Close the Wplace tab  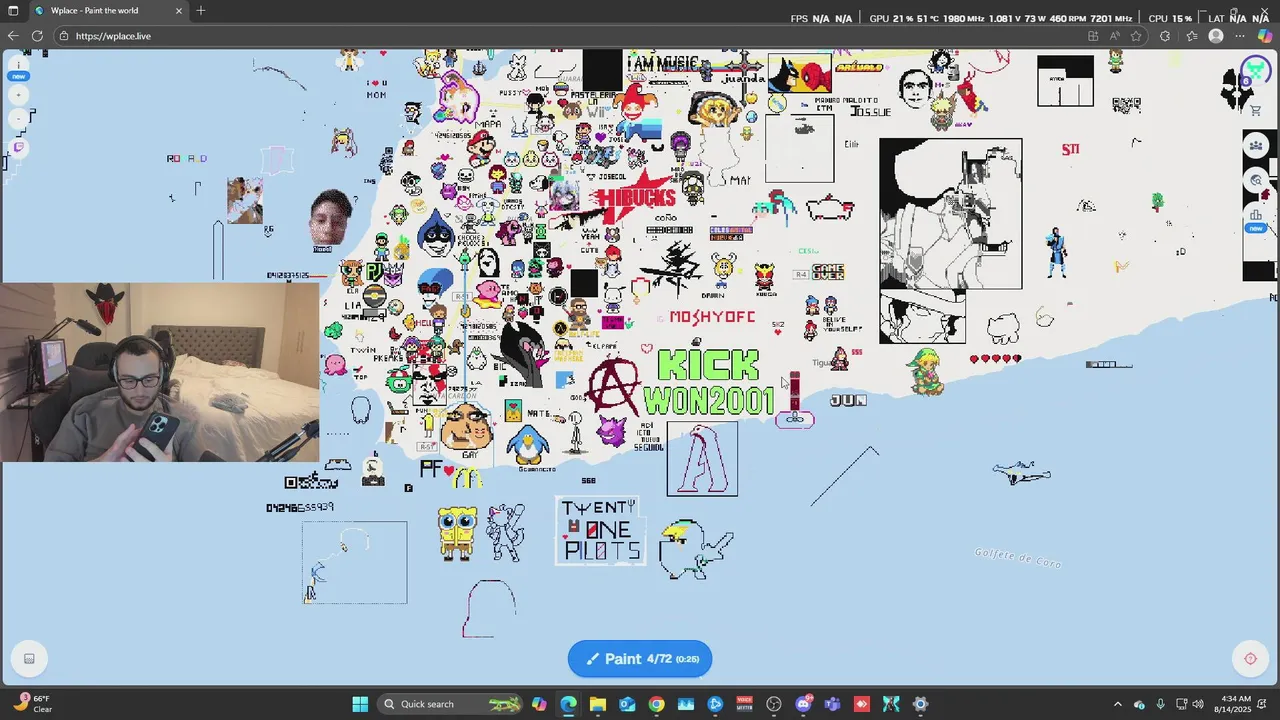(x=179, y=11)
